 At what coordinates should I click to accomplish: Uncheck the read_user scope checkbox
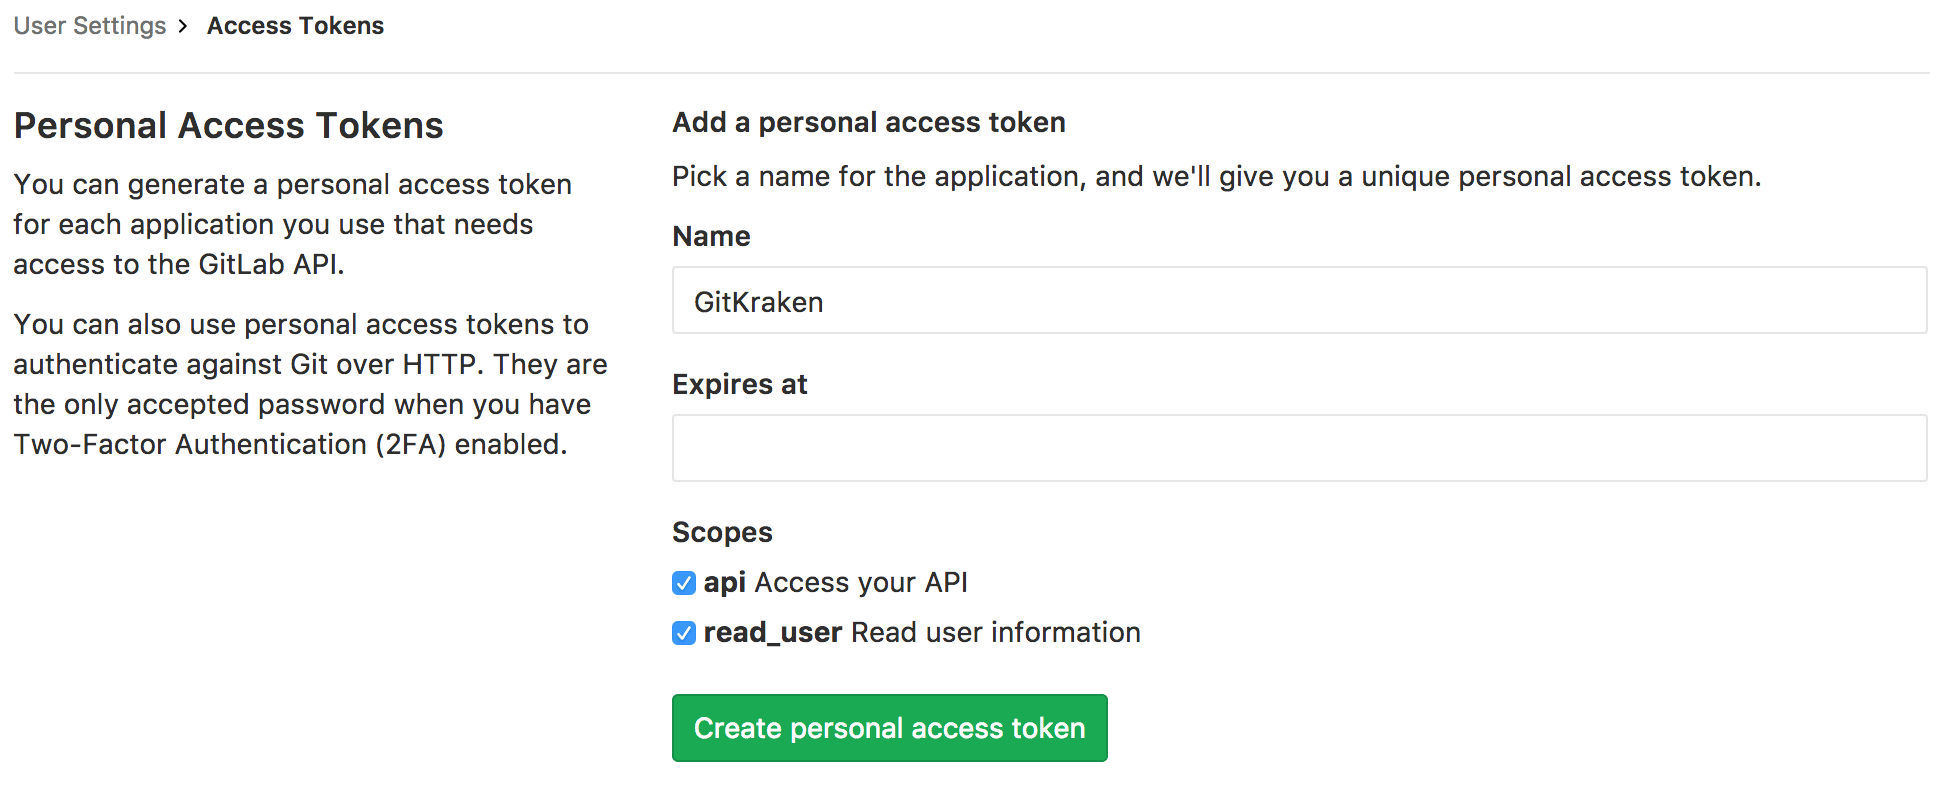(684, 633)
